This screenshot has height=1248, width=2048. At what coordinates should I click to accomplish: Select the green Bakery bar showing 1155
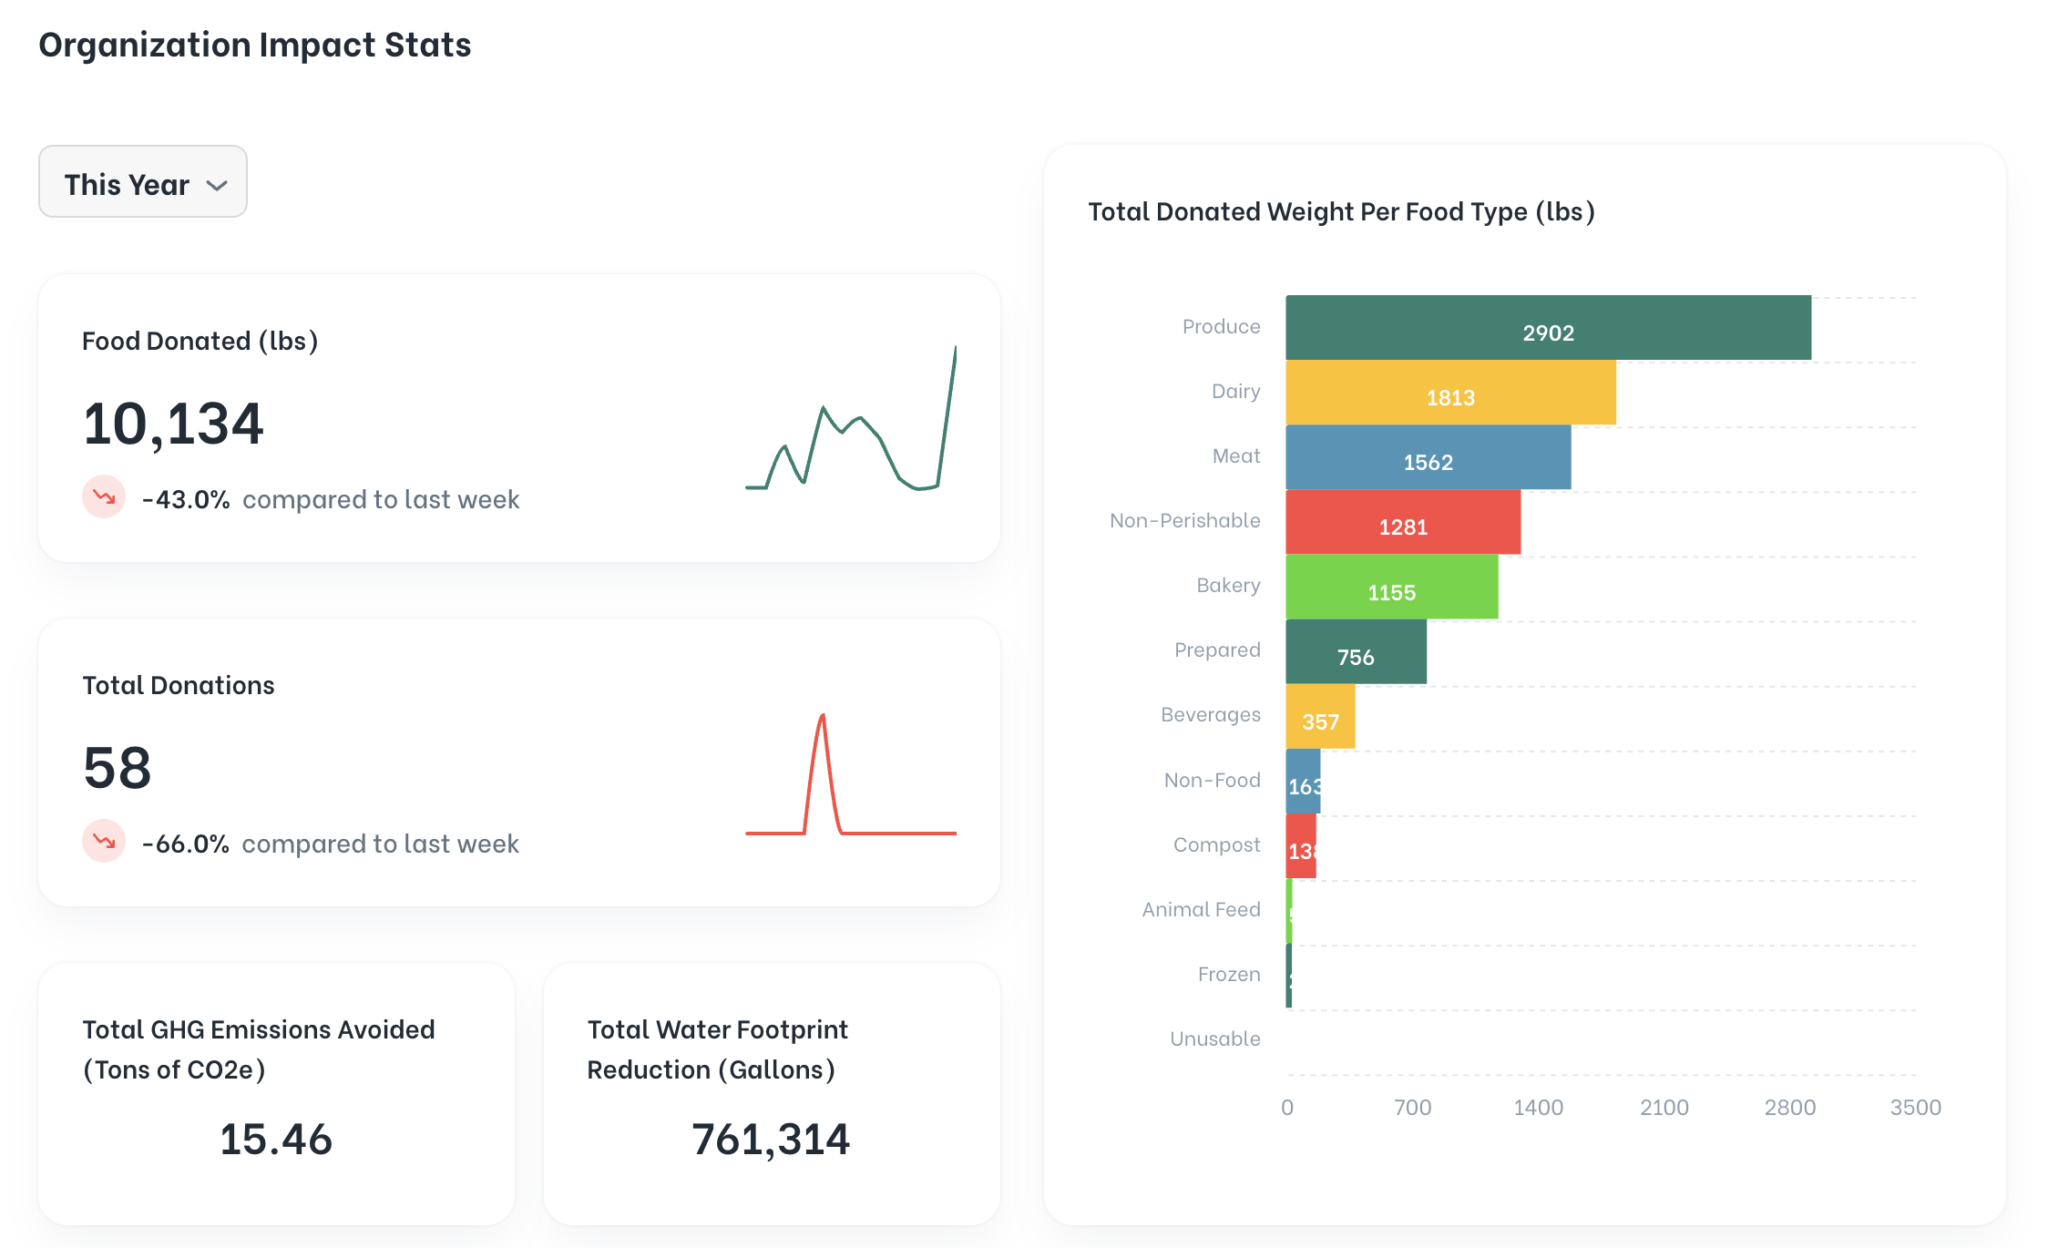1391,587
